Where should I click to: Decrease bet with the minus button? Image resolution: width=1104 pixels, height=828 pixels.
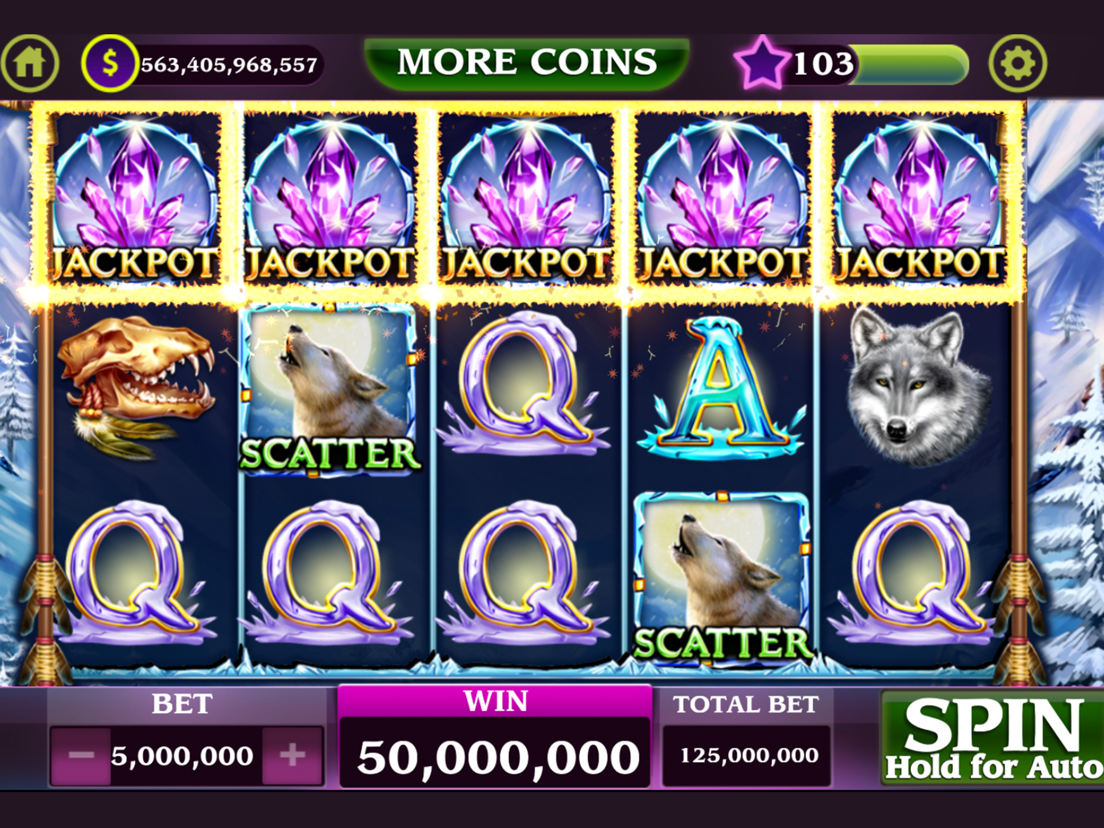[x=81, y=756]
